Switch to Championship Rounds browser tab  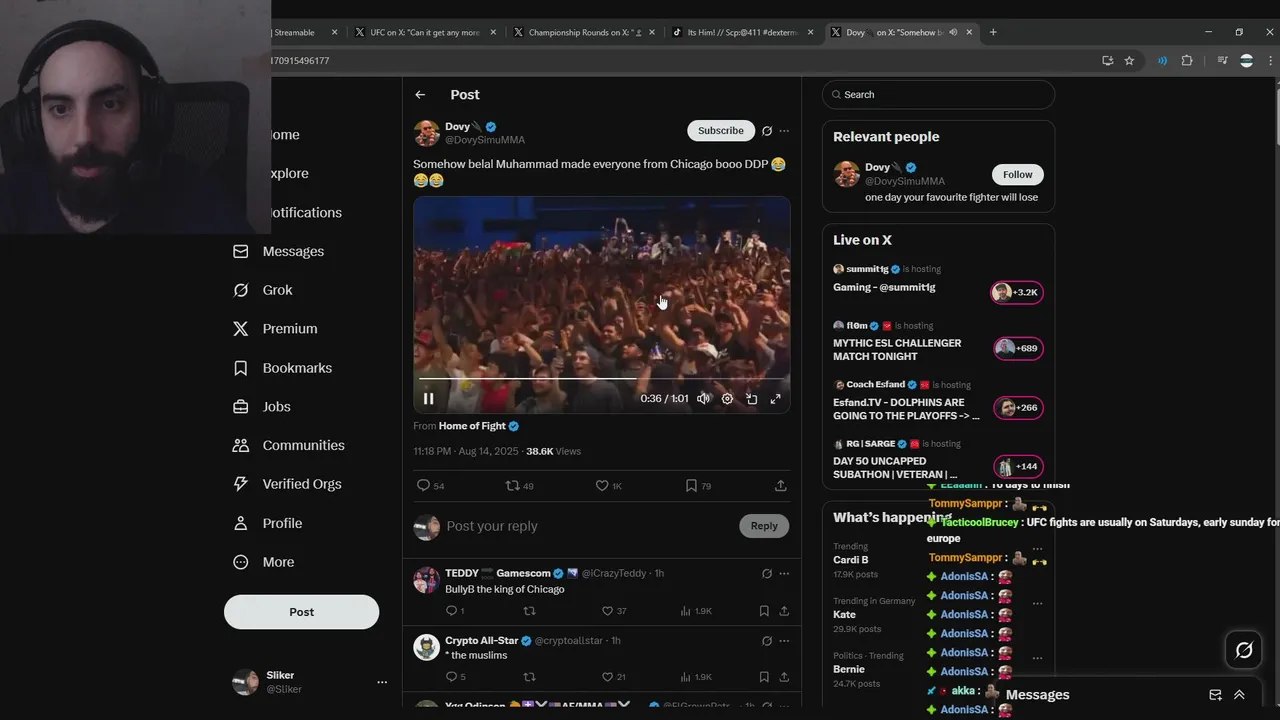click(x=583, y=32)
